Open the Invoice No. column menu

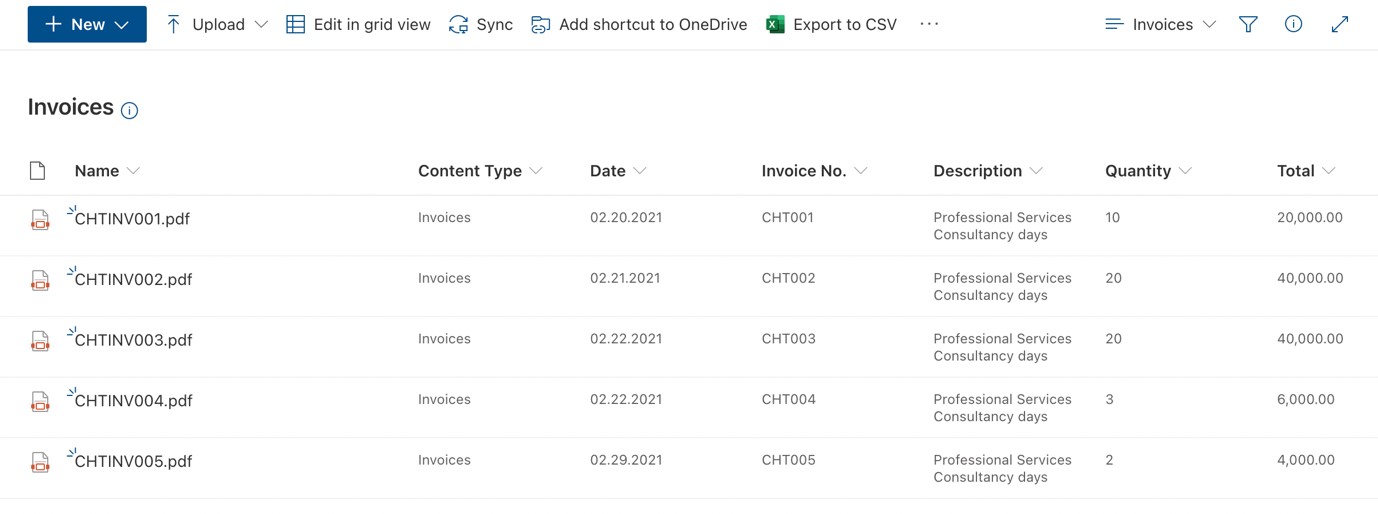(814, 171)
